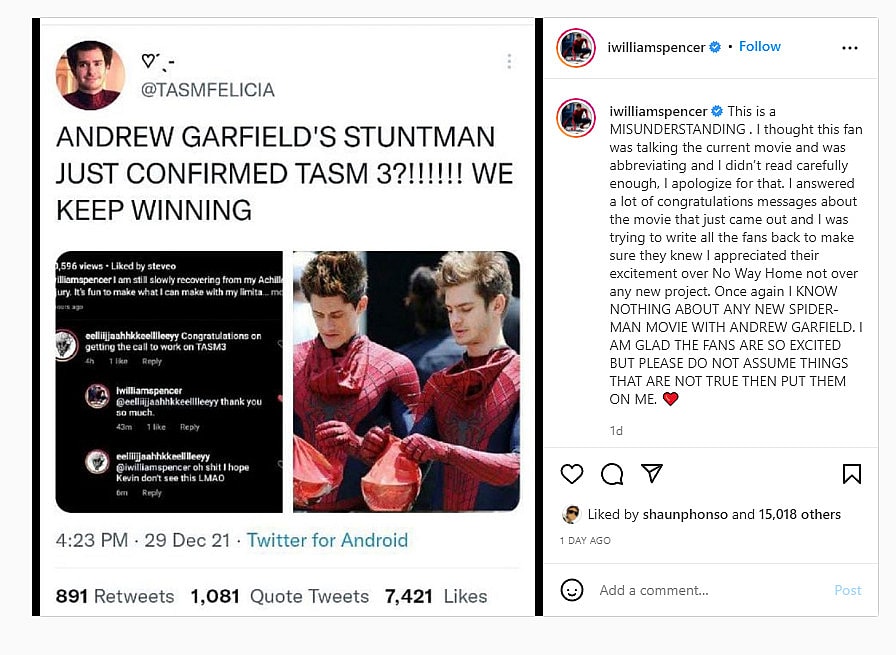896x655 pixels.
Task: Click the Twitter for Android link
Action: [327, 540]
